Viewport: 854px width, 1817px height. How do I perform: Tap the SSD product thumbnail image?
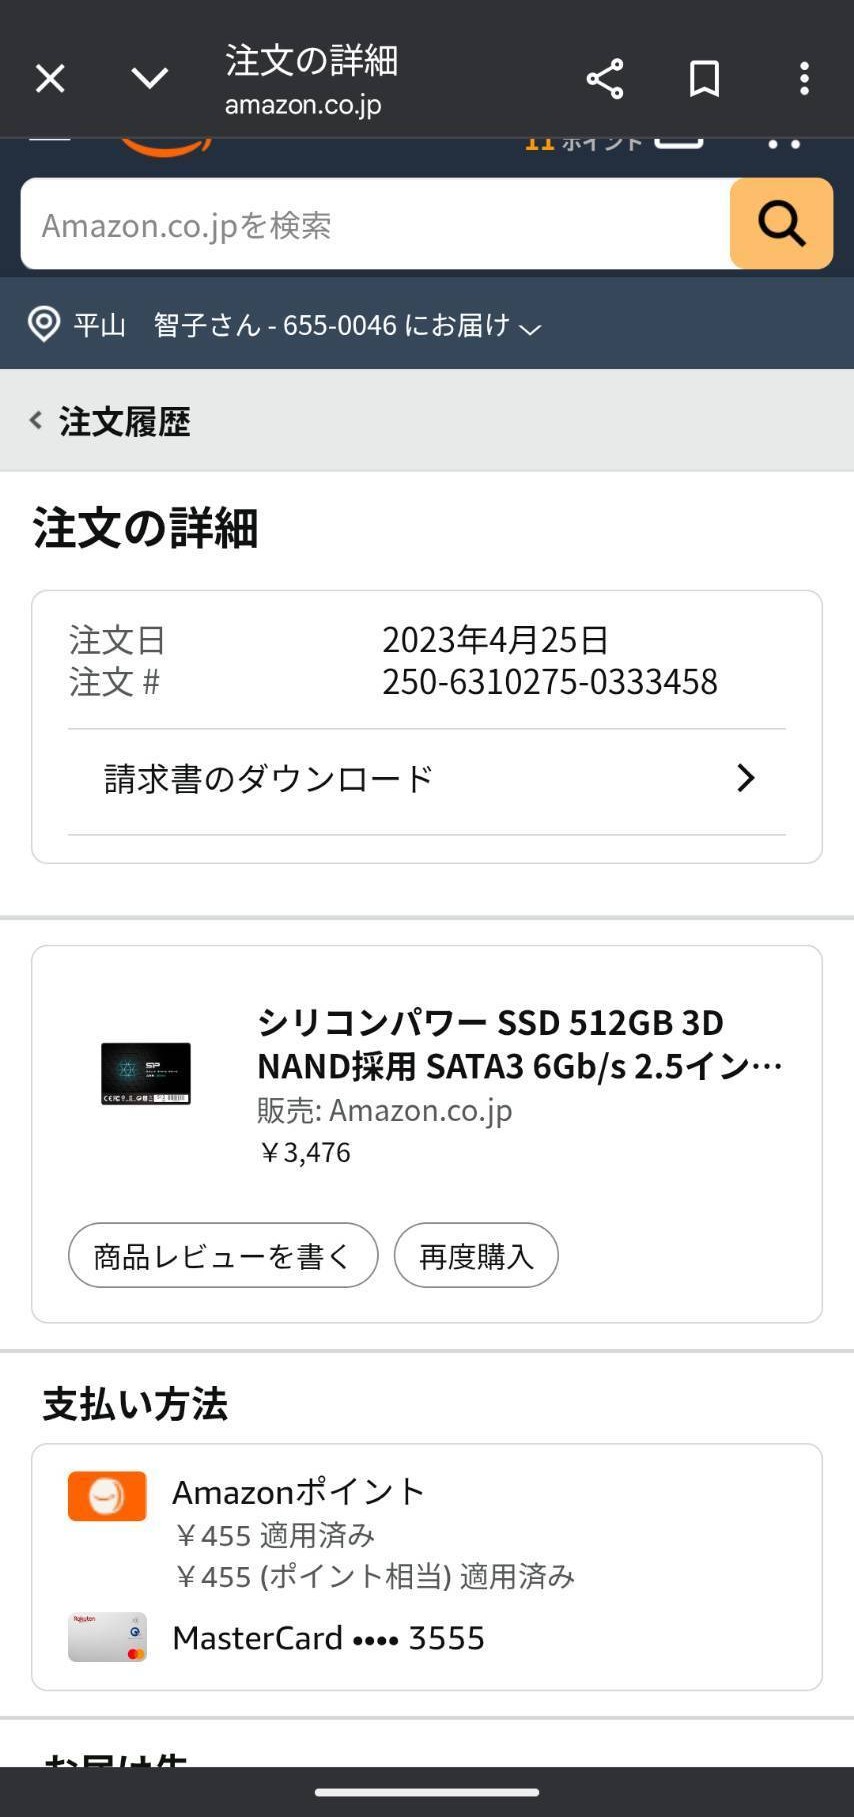pyautogui.click(x=146, y=1073)
